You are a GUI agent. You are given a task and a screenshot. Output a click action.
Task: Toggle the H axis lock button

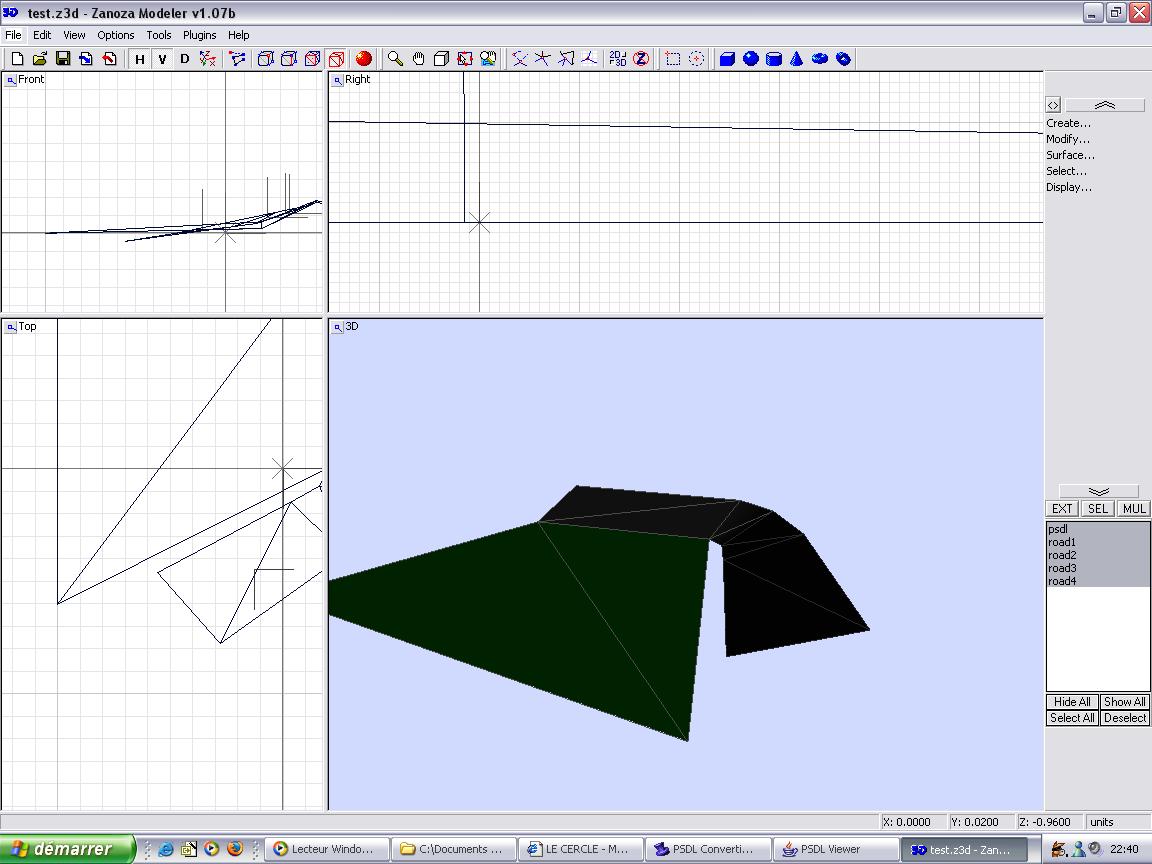[140, 59]
